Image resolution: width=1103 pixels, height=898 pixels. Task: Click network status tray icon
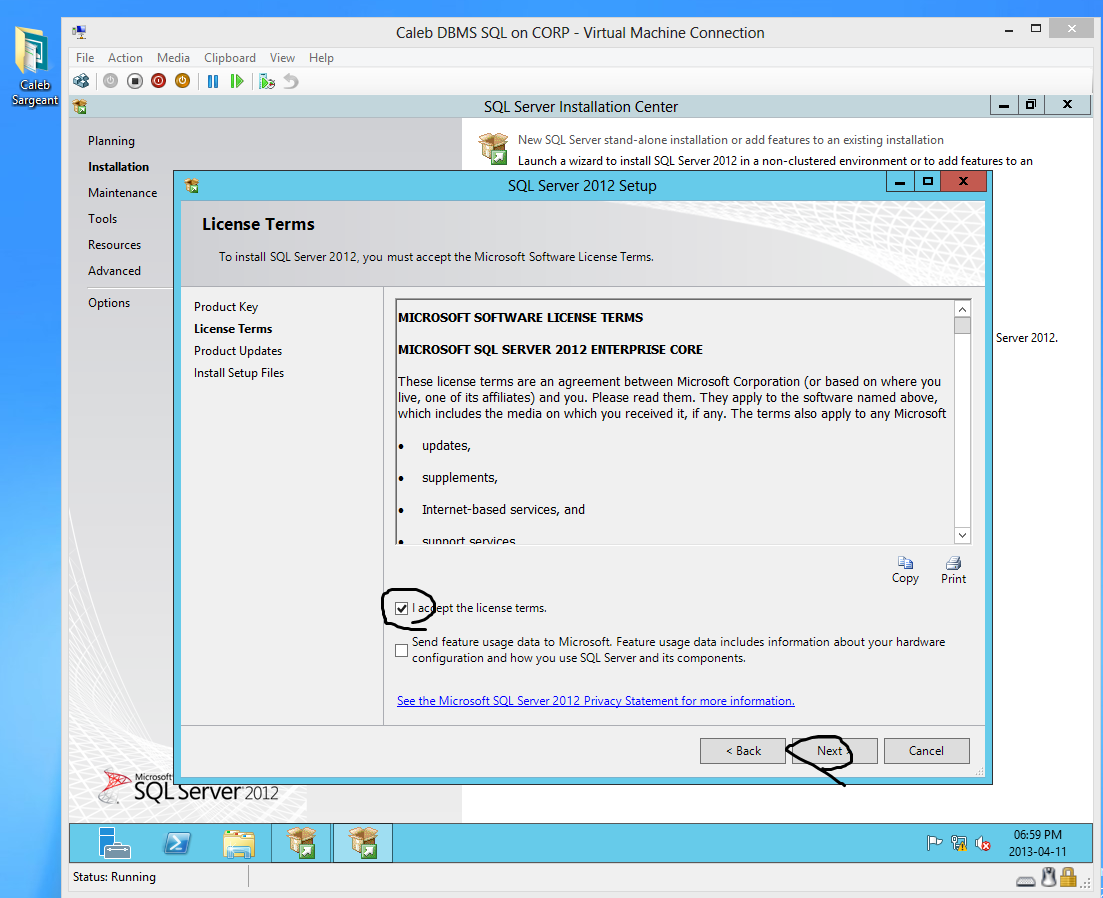[x=958, y=842]
